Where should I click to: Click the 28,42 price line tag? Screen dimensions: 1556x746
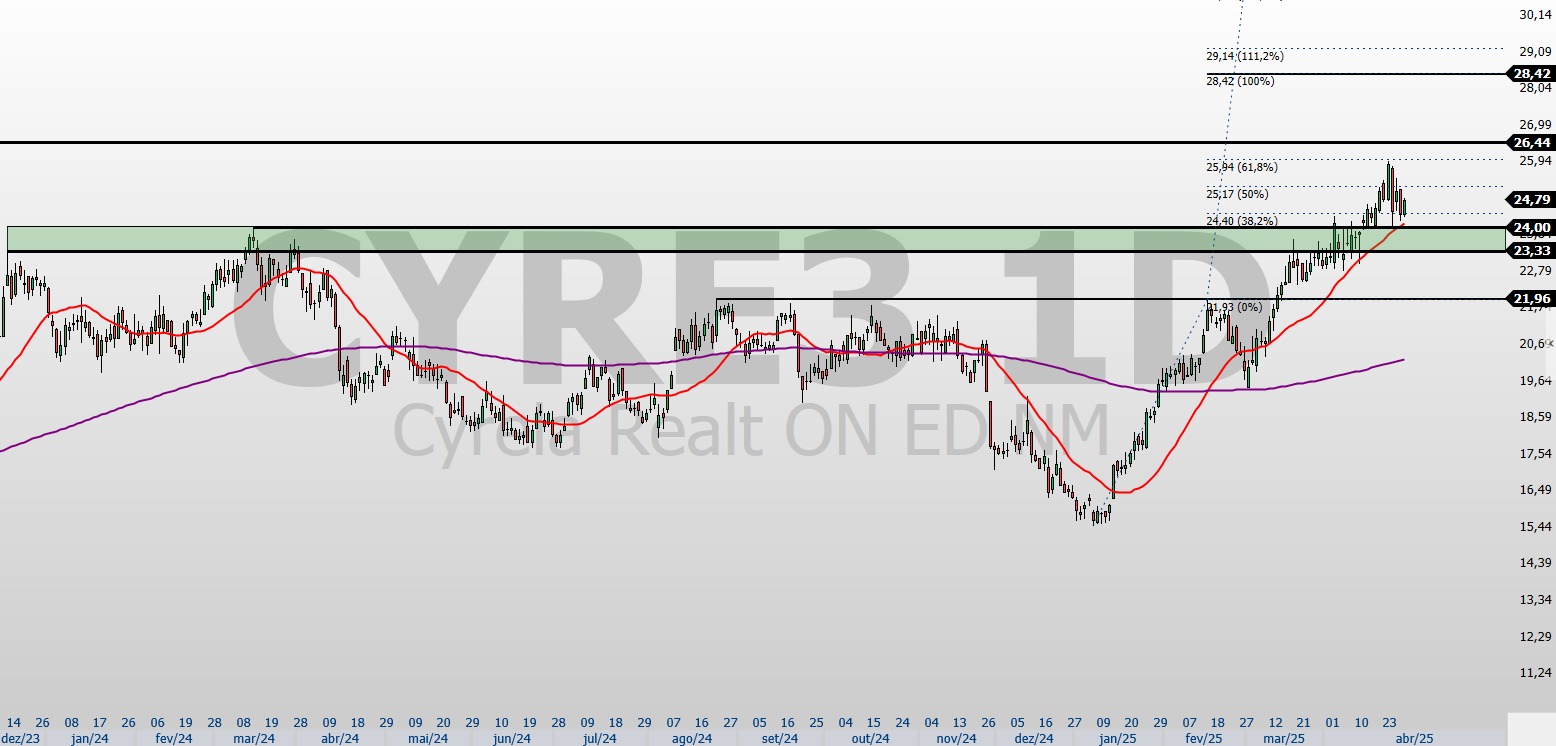click(x=1531, y=74)
